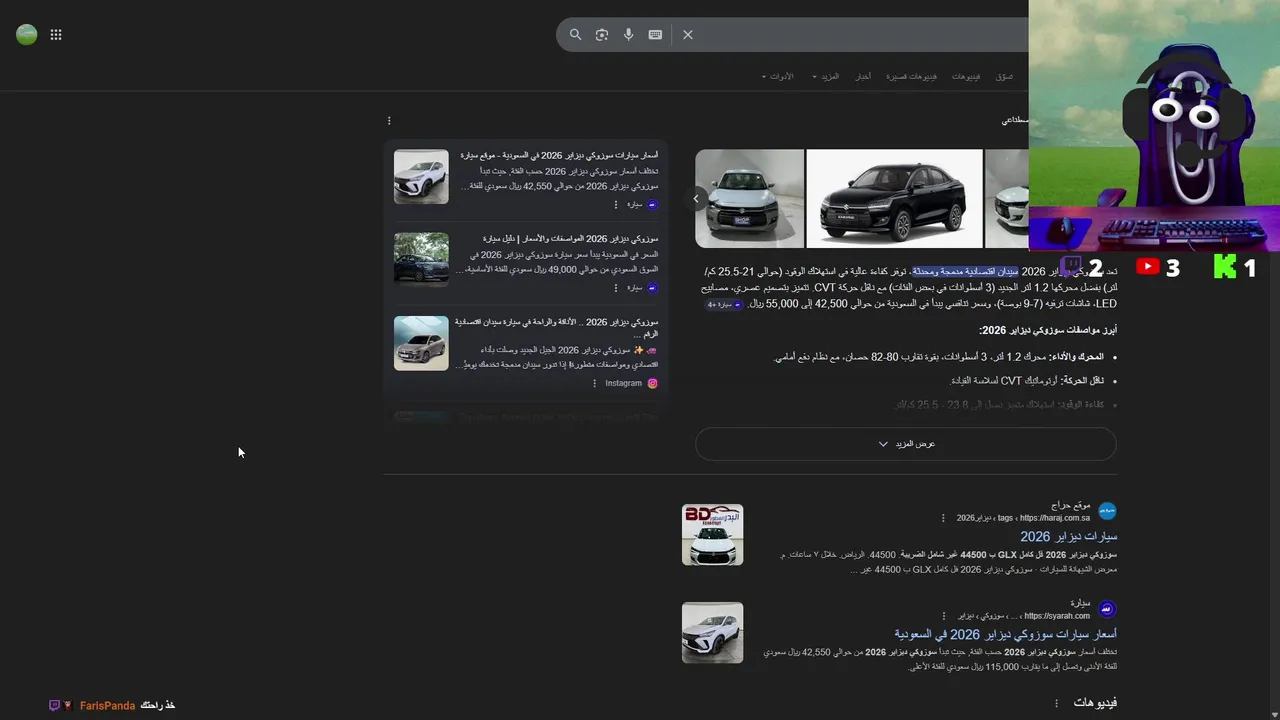Open the Google account avatar
The height and width of the screenshot is (720, 1280).
pos(27,34)
